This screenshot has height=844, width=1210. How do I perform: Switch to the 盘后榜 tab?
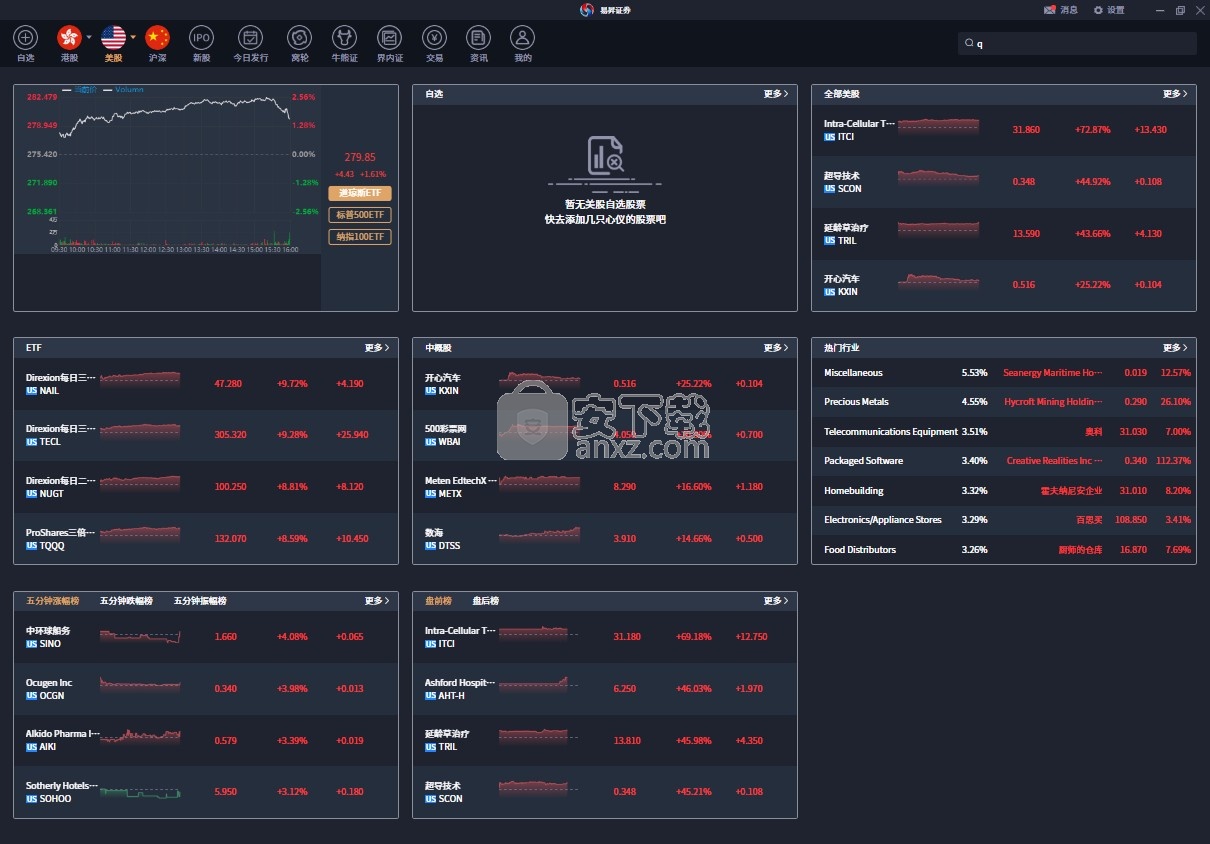(x=485, y=601)
